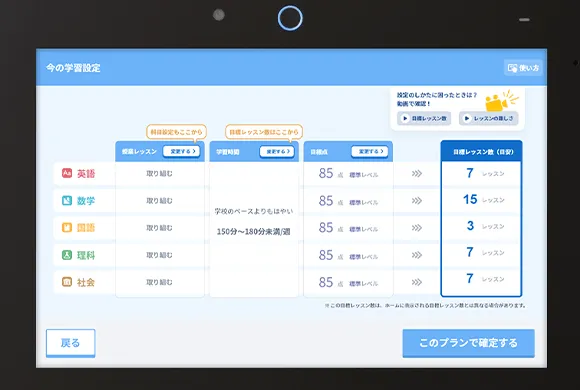
Task: Open 変更する for 授業レッスン column
Action: 182,151
